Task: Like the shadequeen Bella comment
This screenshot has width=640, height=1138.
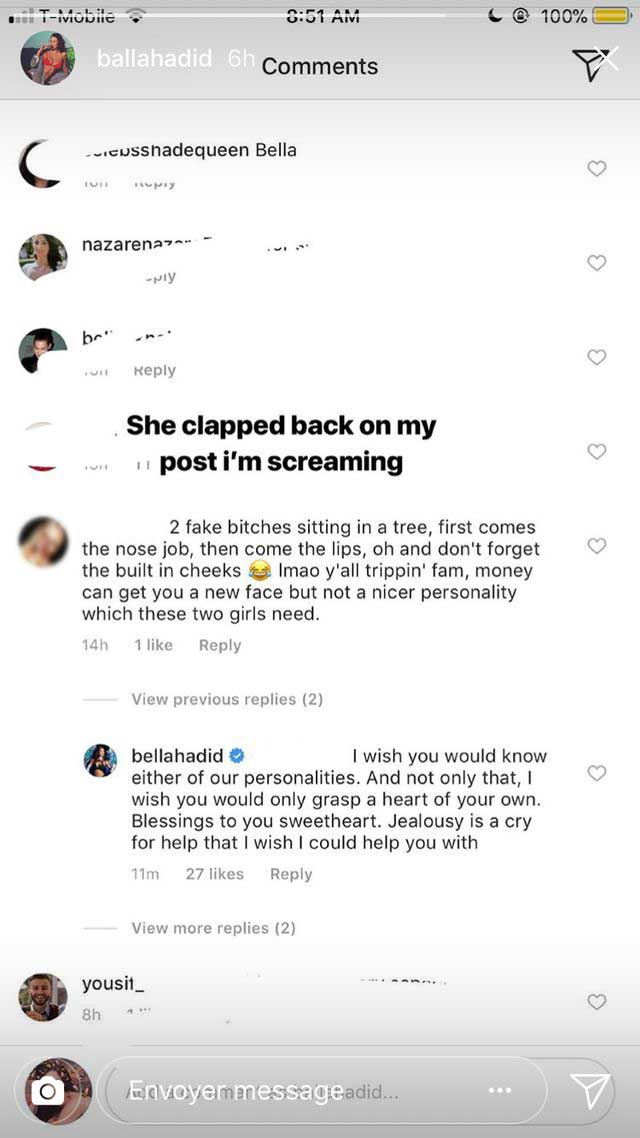Action: 597,168
